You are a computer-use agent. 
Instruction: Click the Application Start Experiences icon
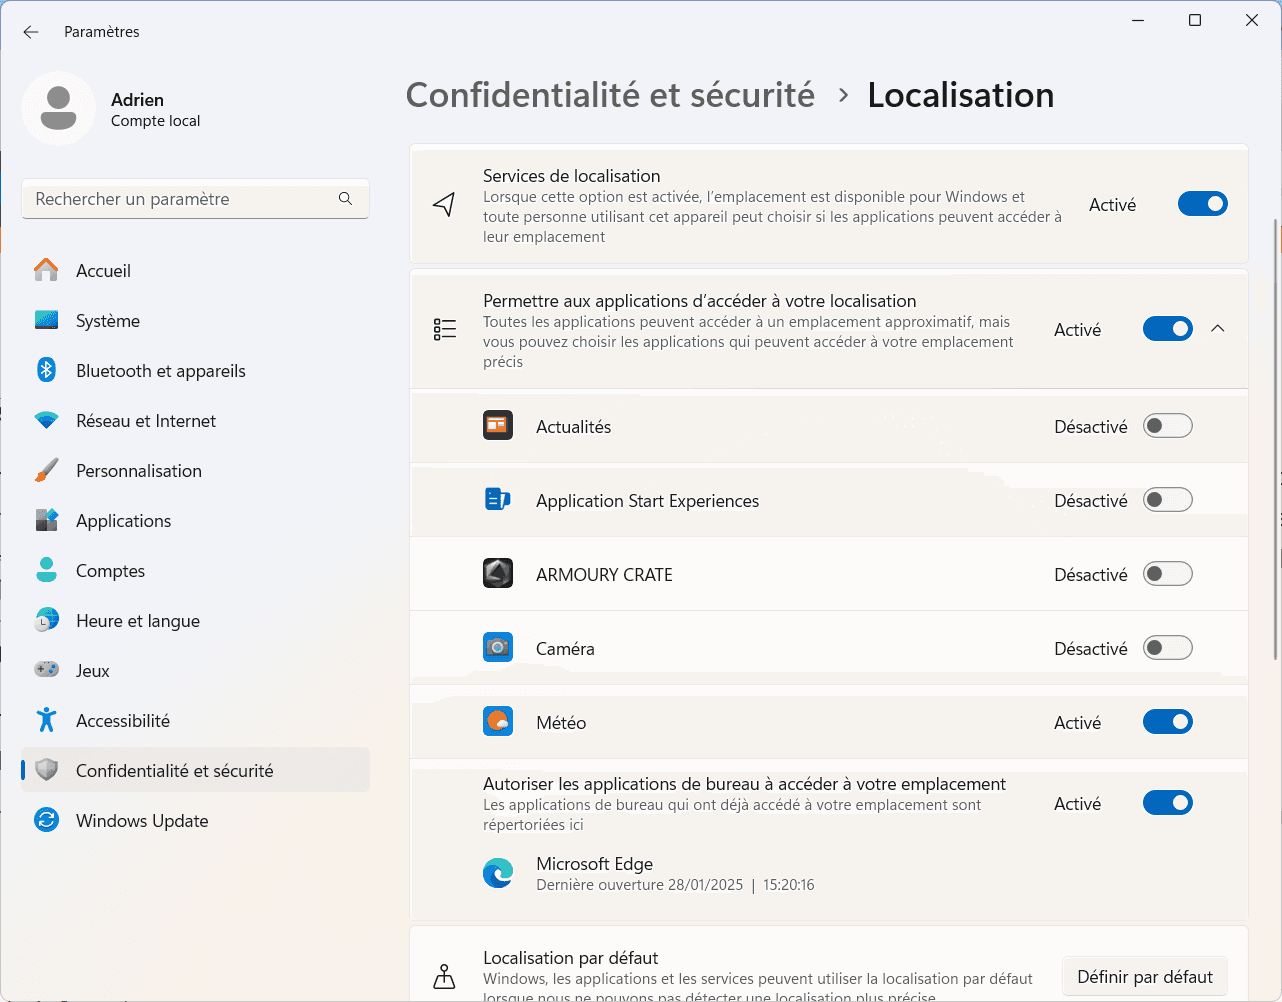[x=498, y=499]
